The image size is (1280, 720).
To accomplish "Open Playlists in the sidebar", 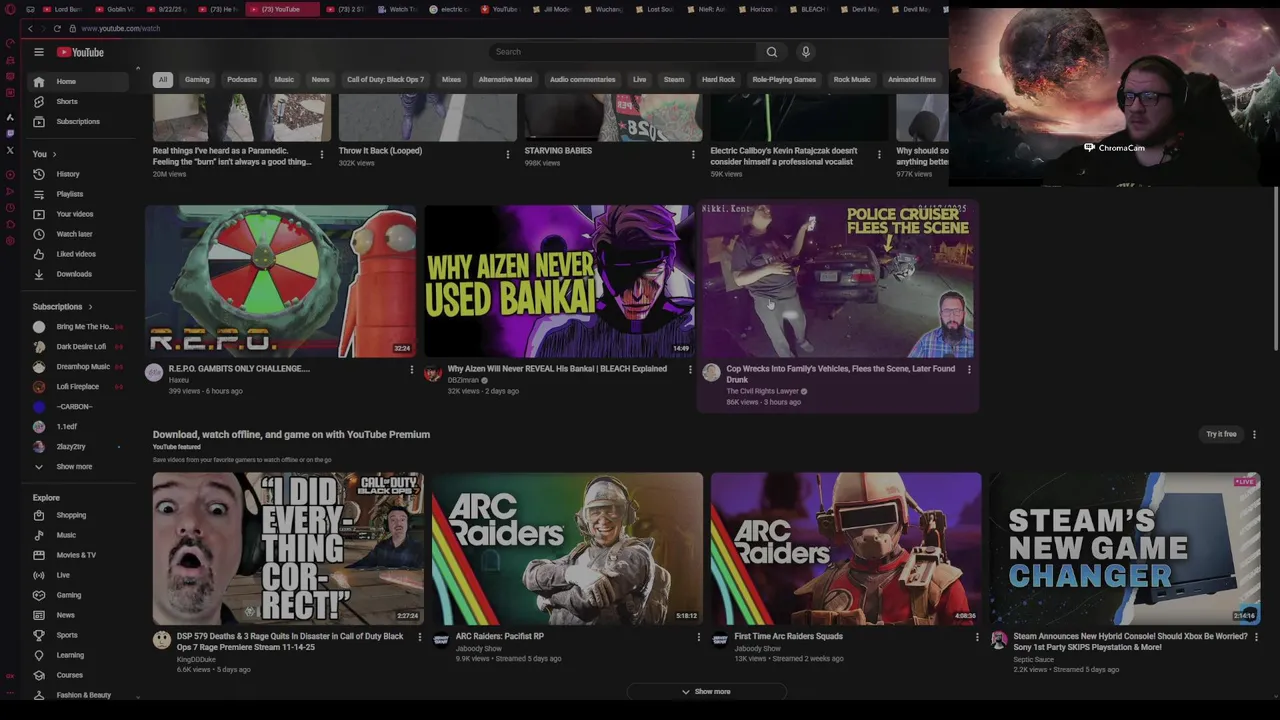I will [x=76, y=194].
